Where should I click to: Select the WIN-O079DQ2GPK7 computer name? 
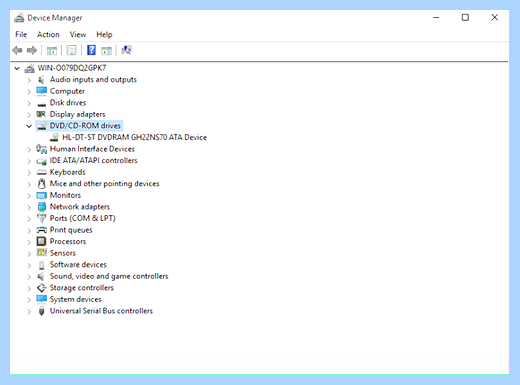click(72, 68)
